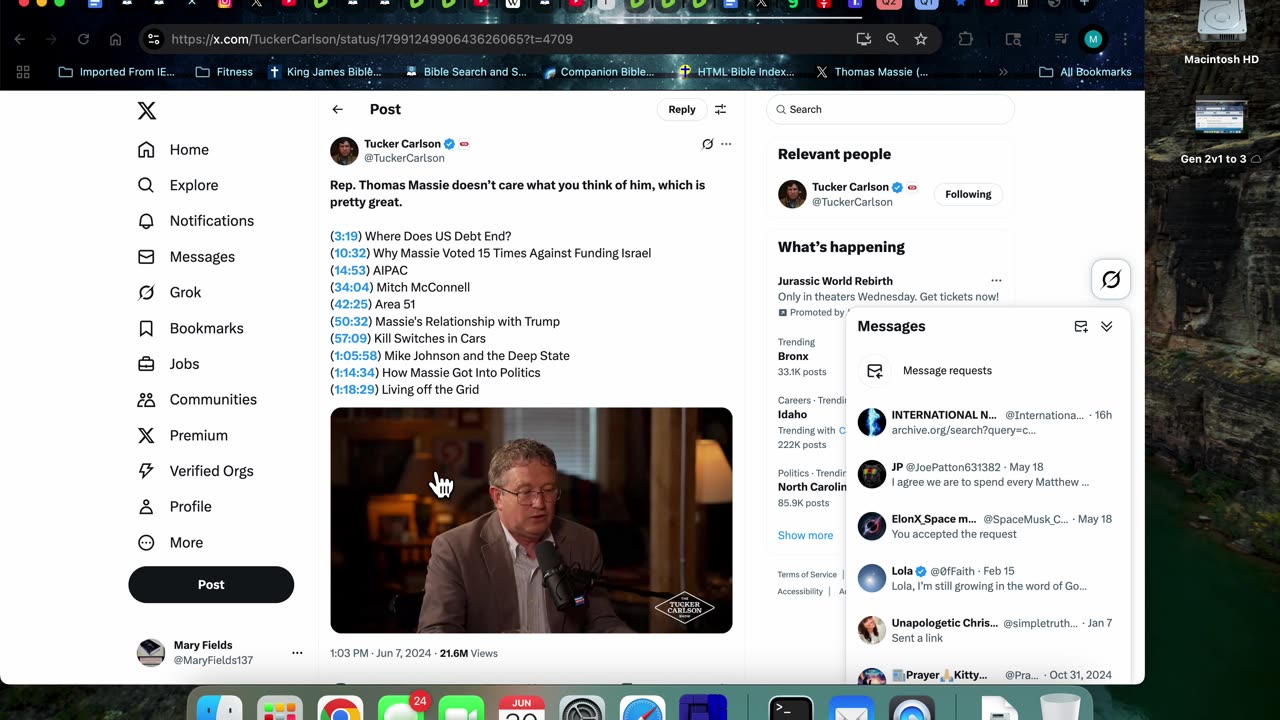The width and height of the screenshot is (1280, 720).
Task: Click browser address bar URL
Action: tap(372, 39)
